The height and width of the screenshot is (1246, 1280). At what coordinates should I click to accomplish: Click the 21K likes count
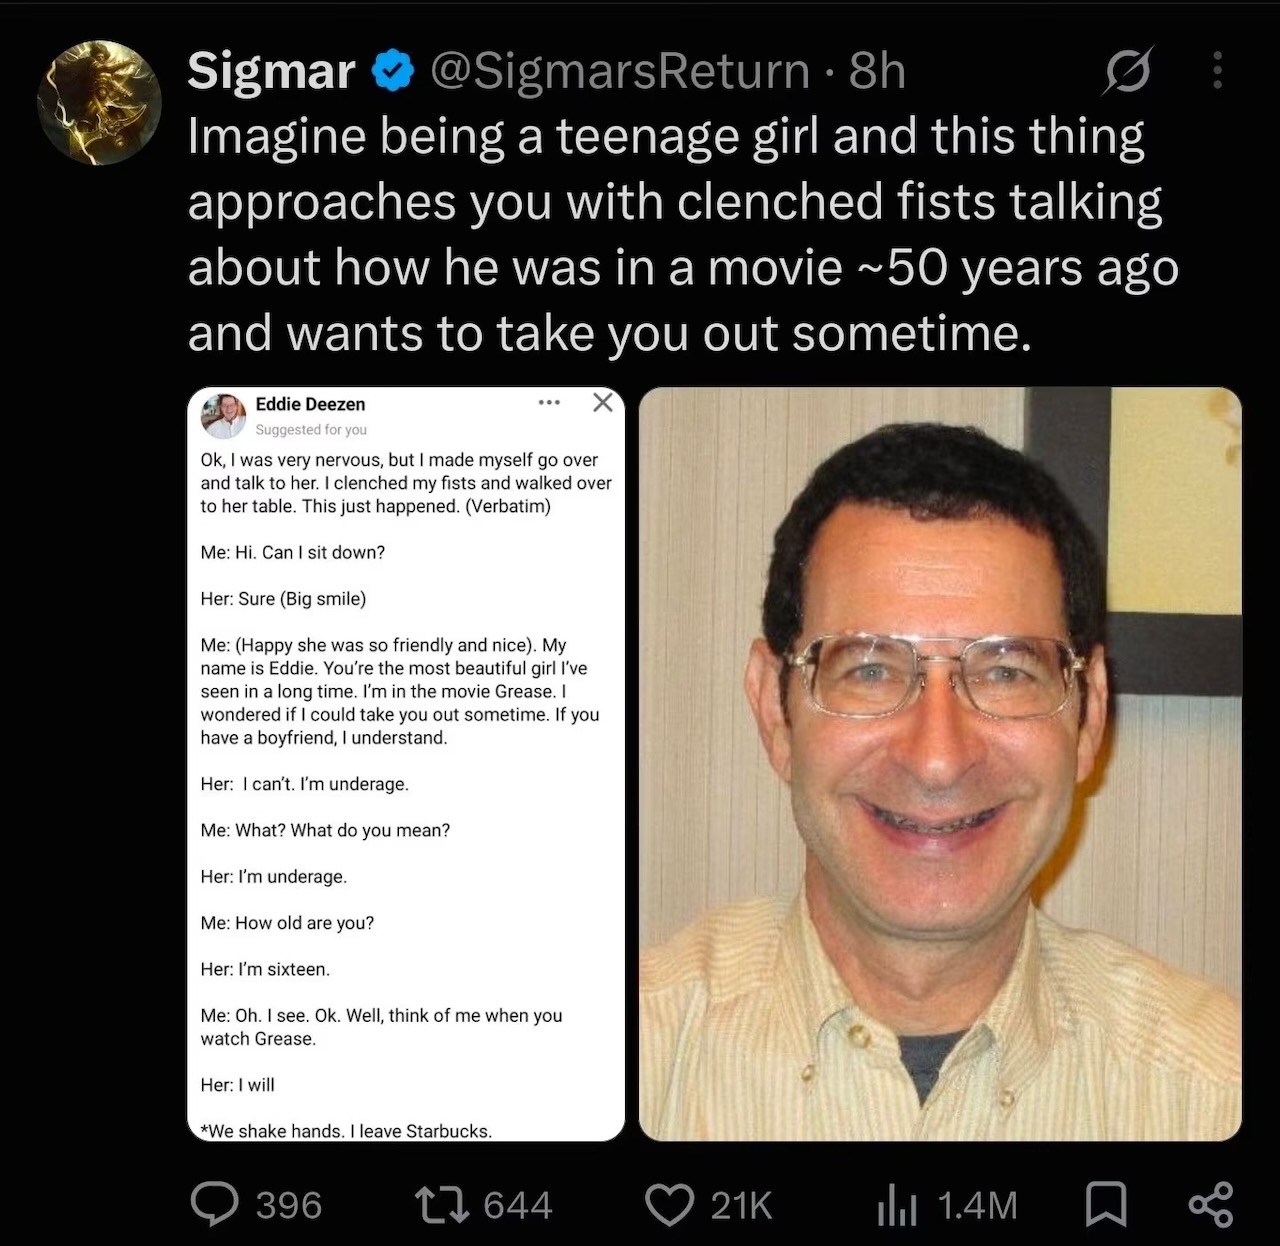coord(741,1206)
